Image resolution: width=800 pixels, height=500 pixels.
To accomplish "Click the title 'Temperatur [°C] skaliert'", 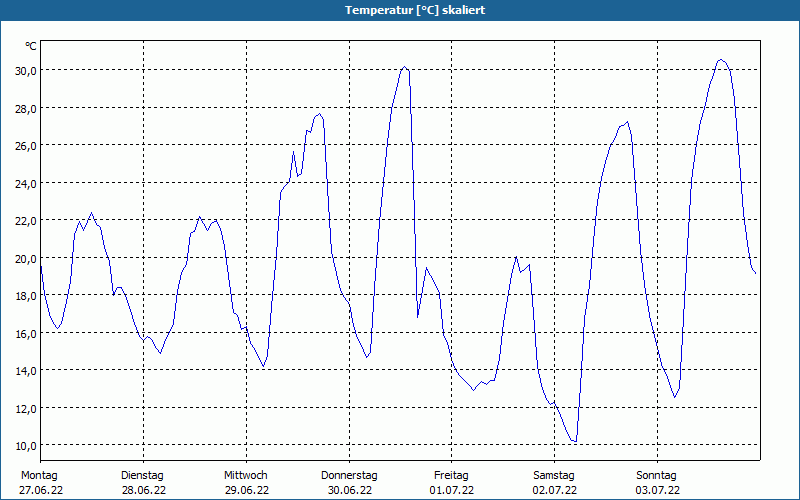I will 415,10.
